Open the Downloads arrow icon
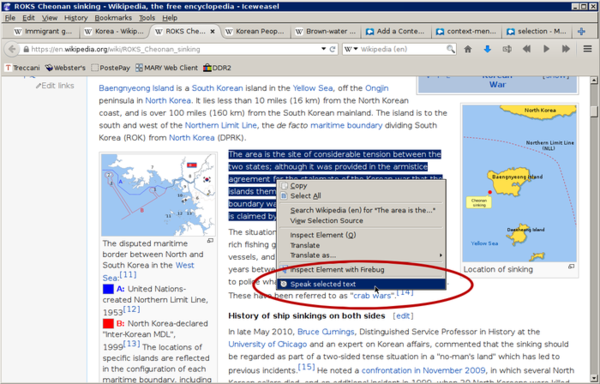 click(x=487, y=49)
